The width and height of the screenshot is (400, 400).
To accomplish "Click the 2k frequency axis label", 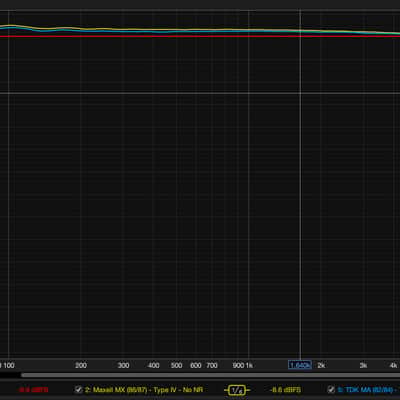I will (x=321, y=365).
